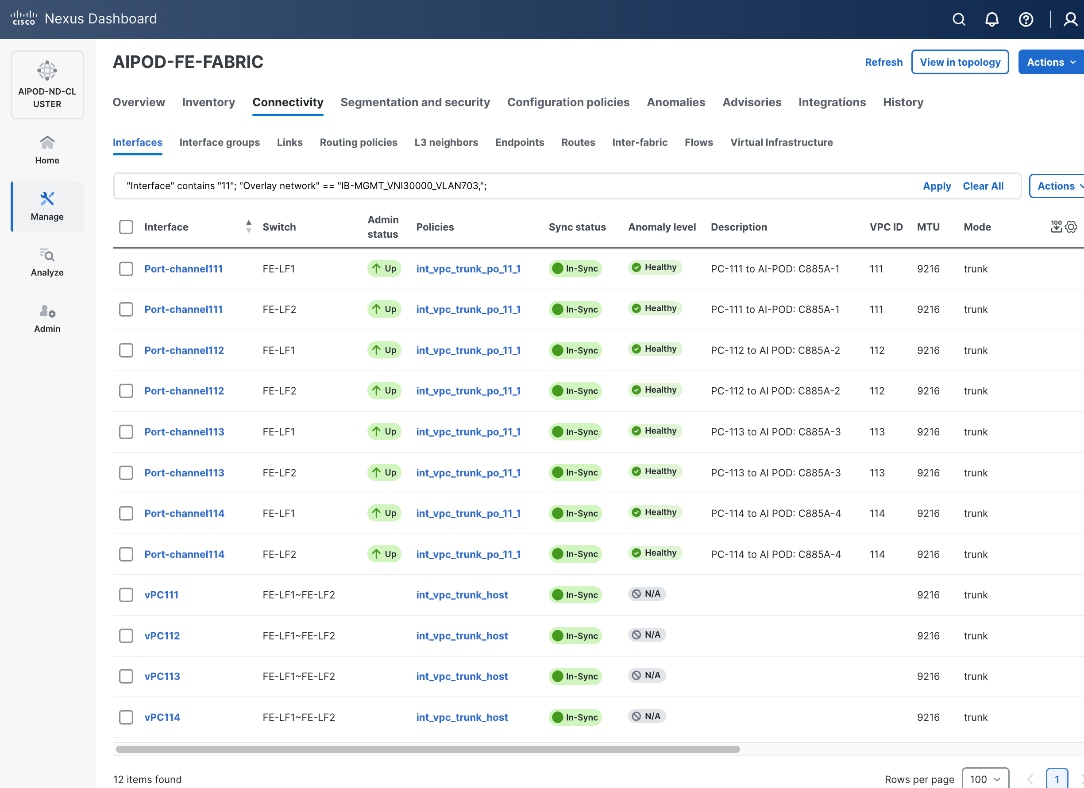Click the horizontal table scrollbar
The image size is (1084, 788).
coord(427,749)
